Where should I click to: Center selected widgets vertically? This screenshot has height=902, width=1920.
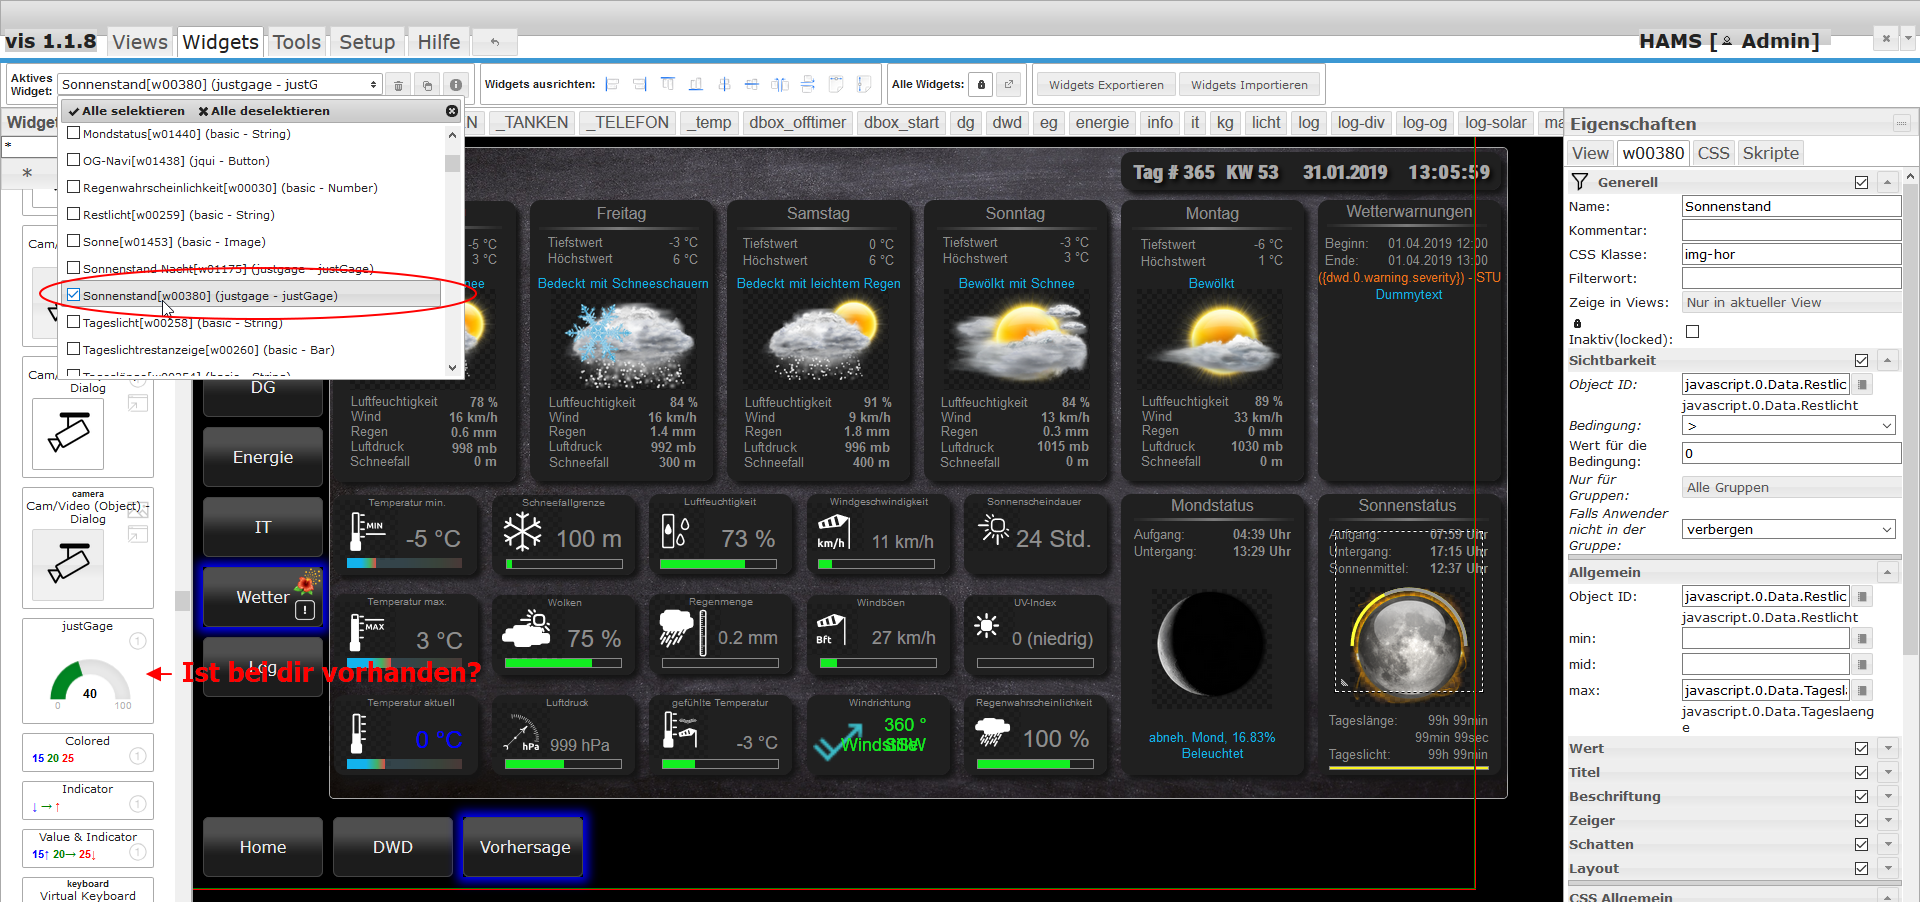pos(753,84)
